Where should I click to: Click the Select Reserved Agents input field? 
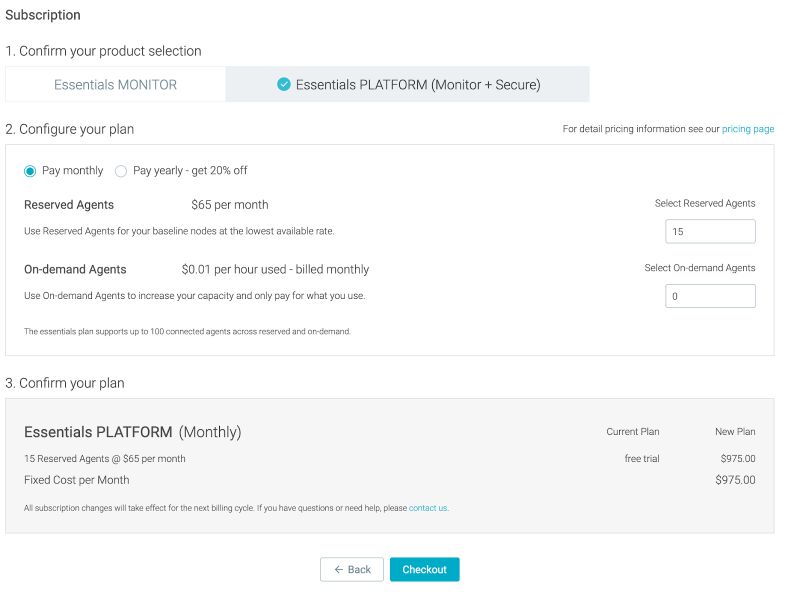(x=710, y=231)
